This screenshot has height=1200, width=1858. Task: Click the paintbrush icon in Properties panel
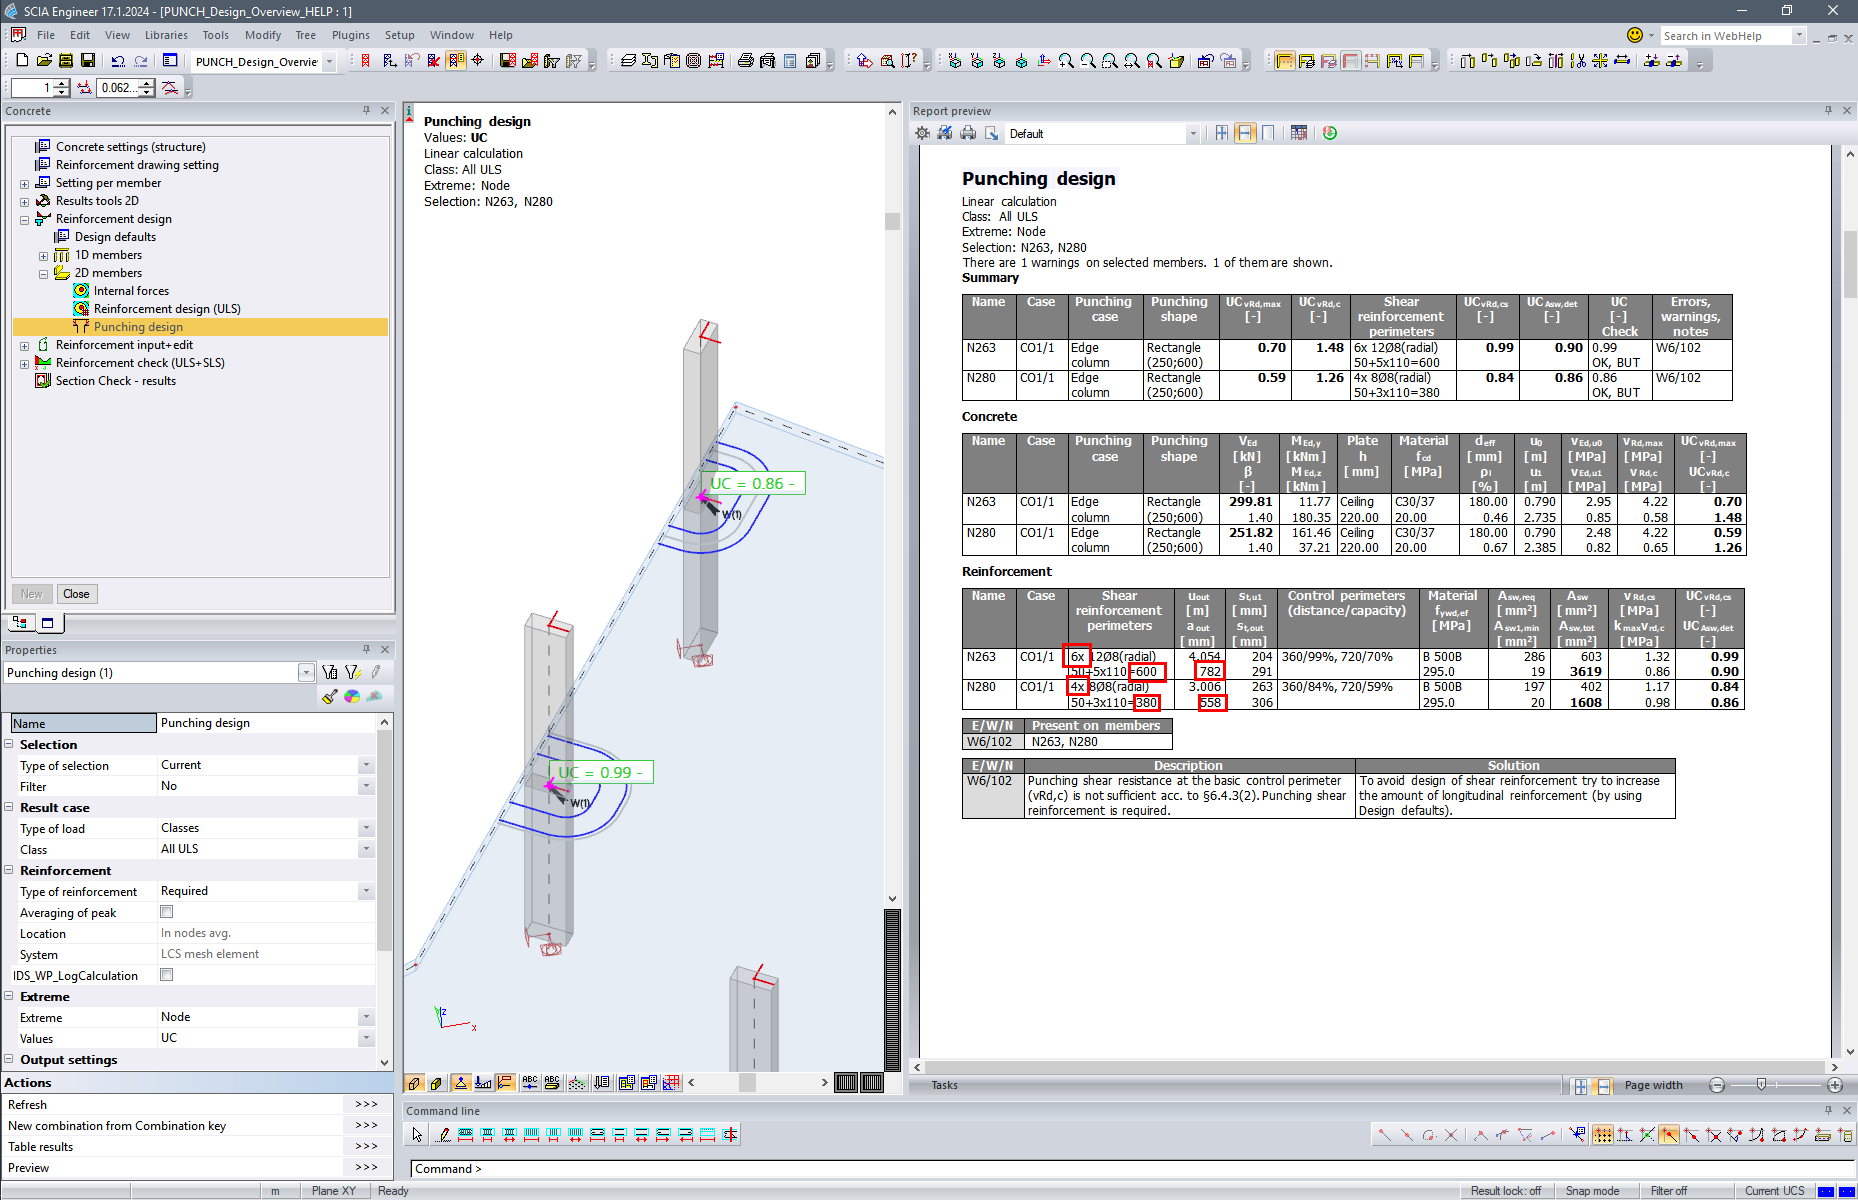pyautogui.click(x=330, y=696)
